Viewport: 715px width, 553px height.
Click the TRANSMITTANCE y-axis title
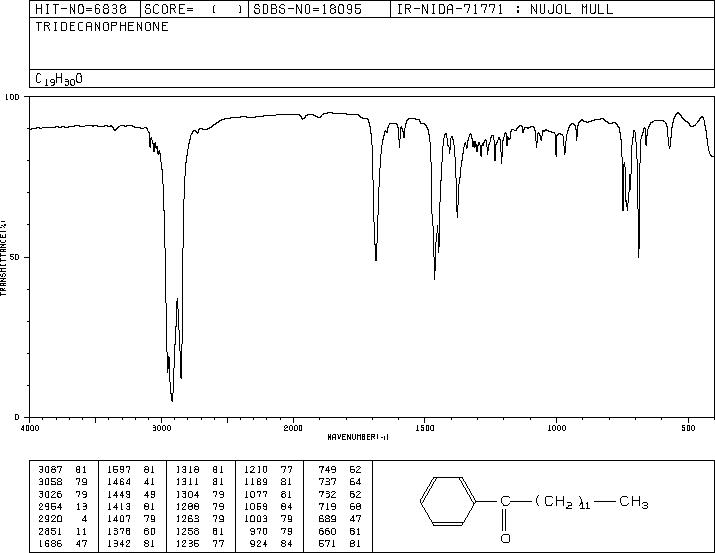coord(4,257)
